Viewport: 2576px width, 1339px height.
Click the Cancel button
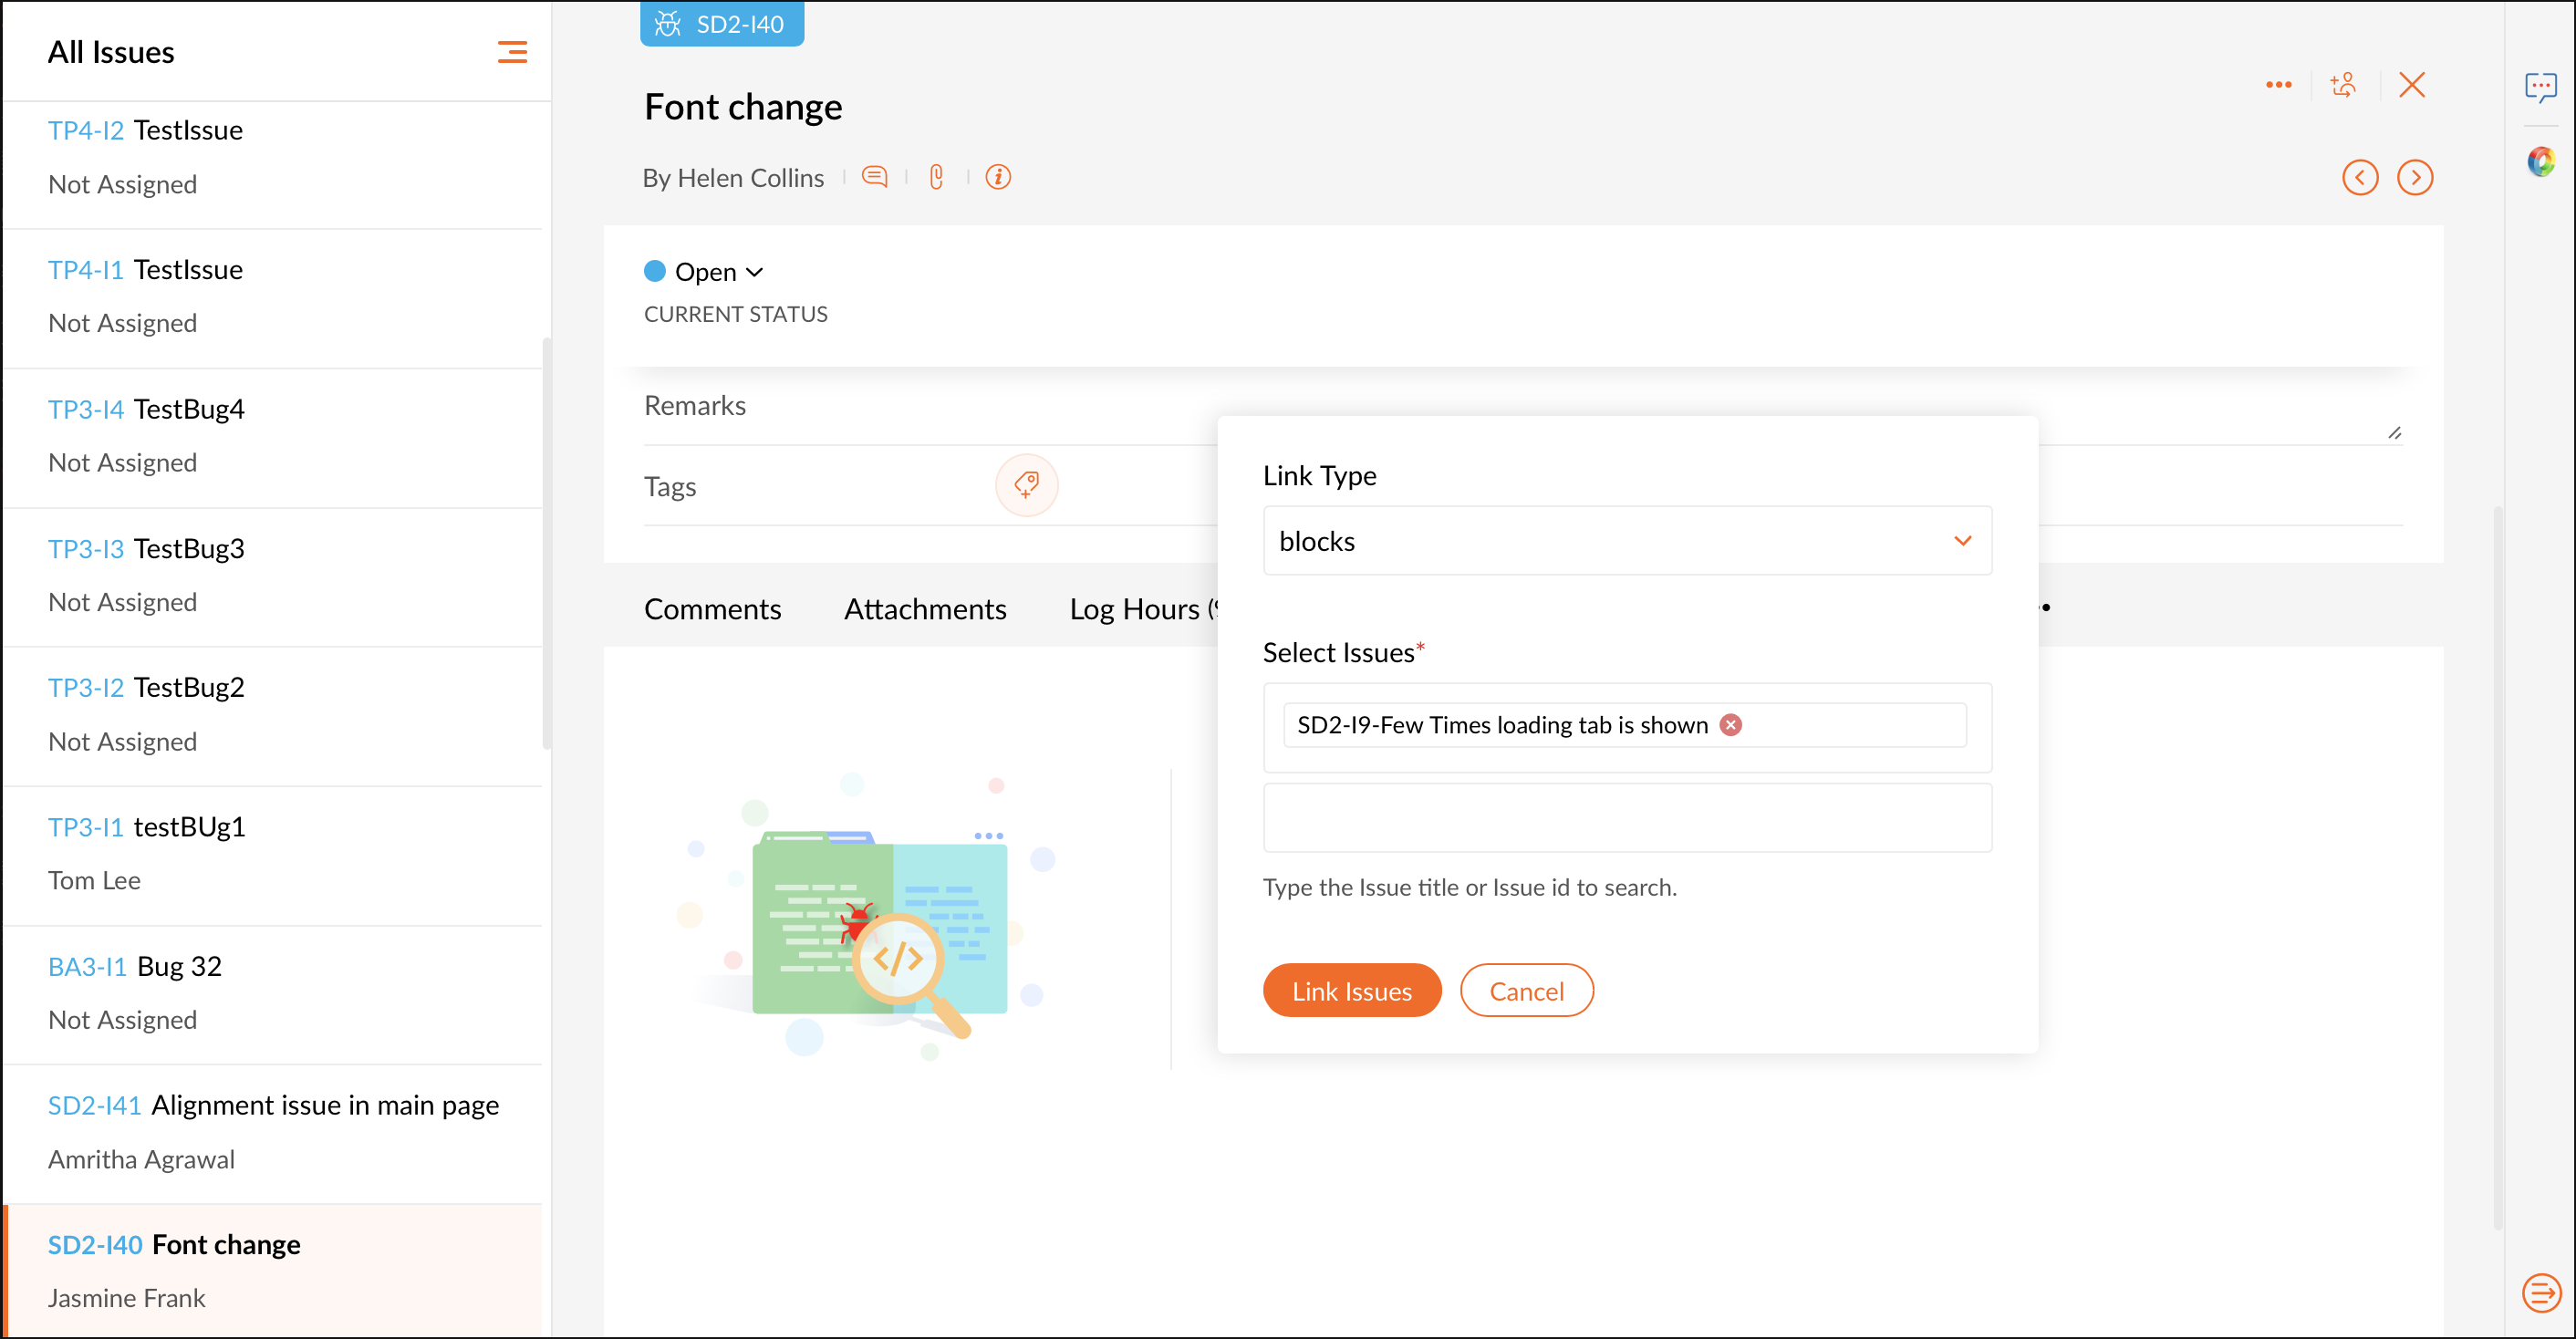(1526, 991)
